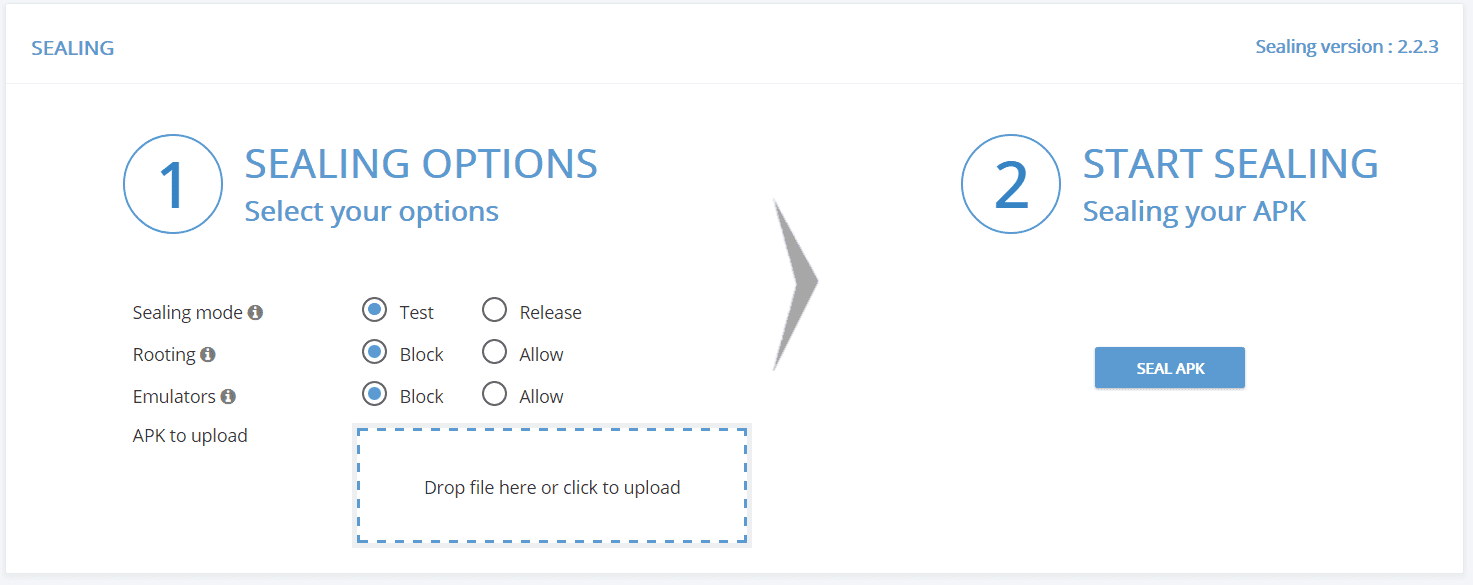Click the step 2 circle icon

pos(1010,185)
